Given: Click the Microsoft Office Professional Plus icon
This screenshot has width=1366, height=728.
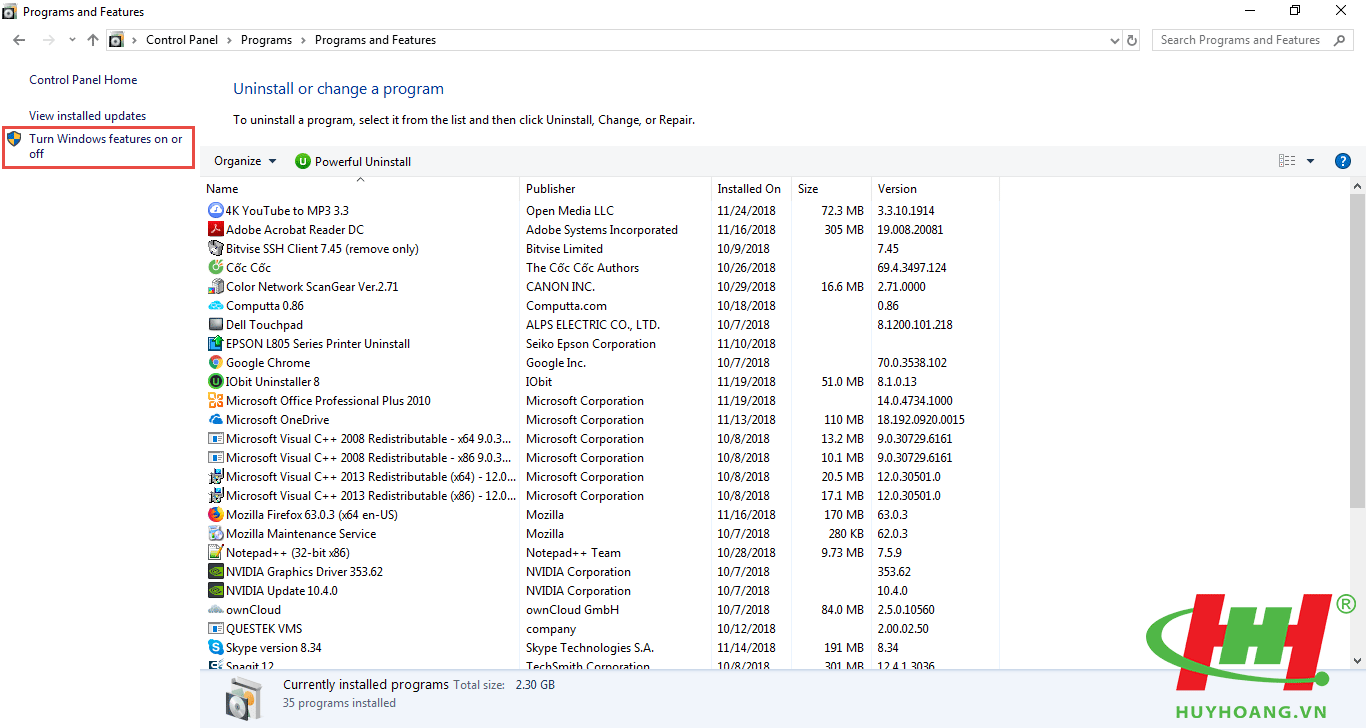Looking at the screenshot, I should point(215,400).
